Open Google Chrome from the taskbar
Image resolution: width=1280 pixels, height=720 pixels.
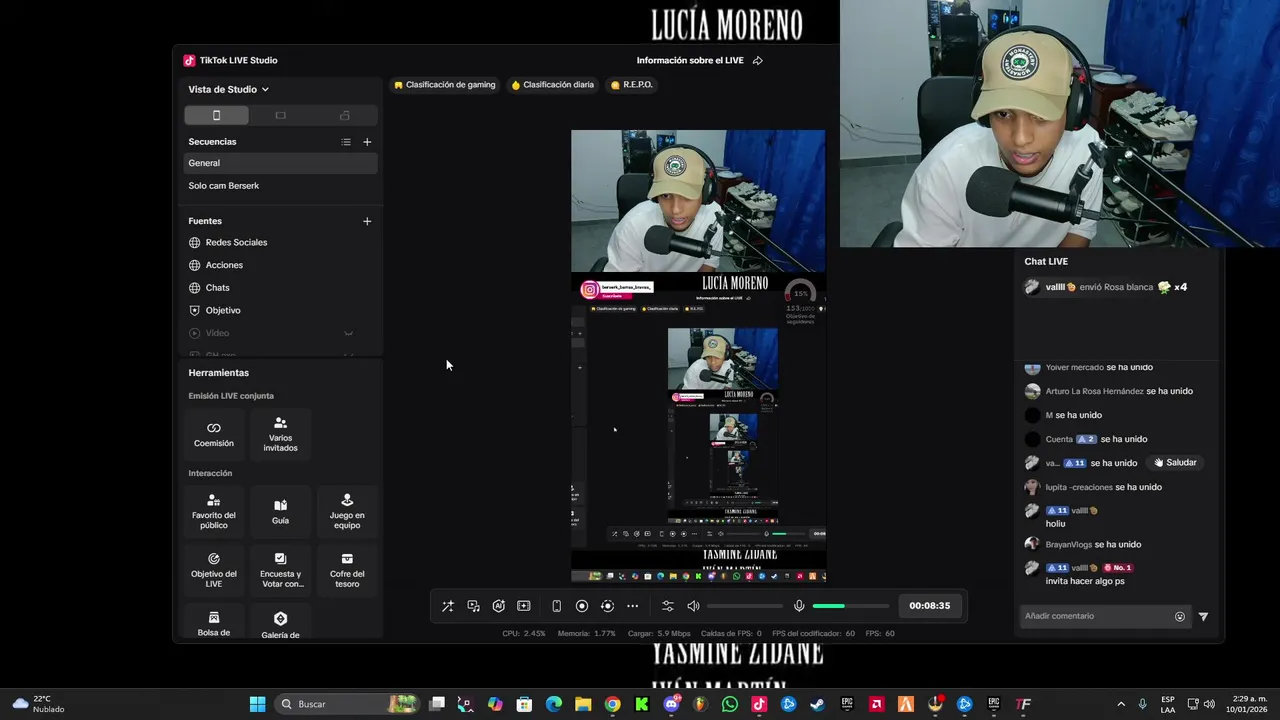pyautogui.click(x=612, y=704)
